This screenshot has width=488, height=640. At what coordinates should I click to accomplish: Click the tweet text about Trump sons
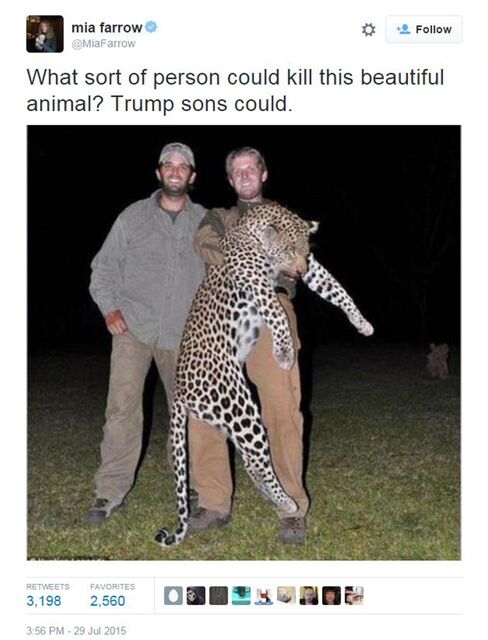click(235, 91)
